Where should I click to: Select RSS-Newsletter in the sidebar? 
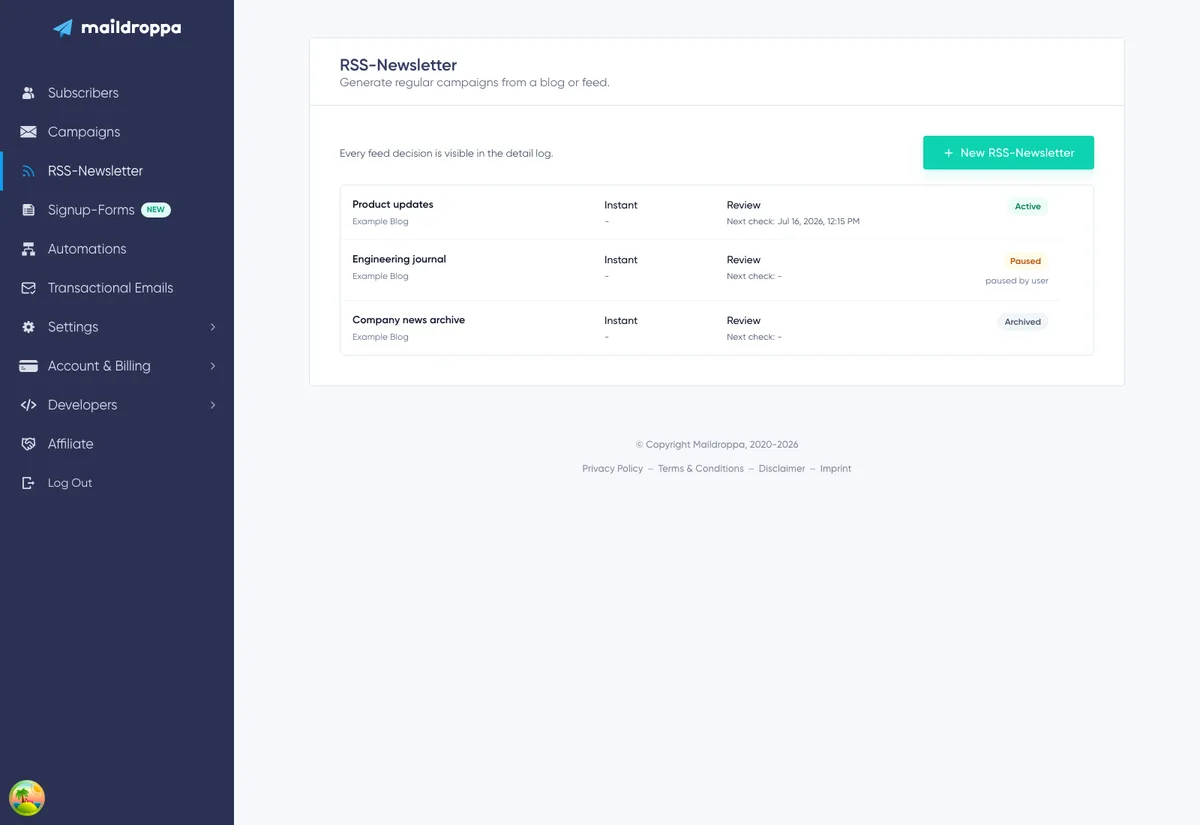(x=95, y=171)
